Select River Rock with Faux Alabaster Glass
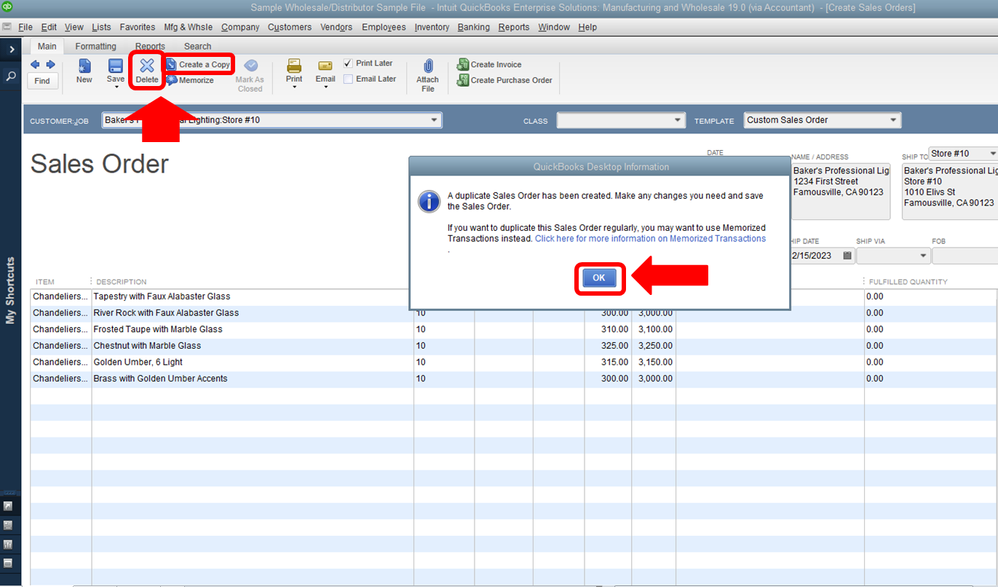Screen dimensions: 998x587 pyautogui.click(x=166, y=313)
